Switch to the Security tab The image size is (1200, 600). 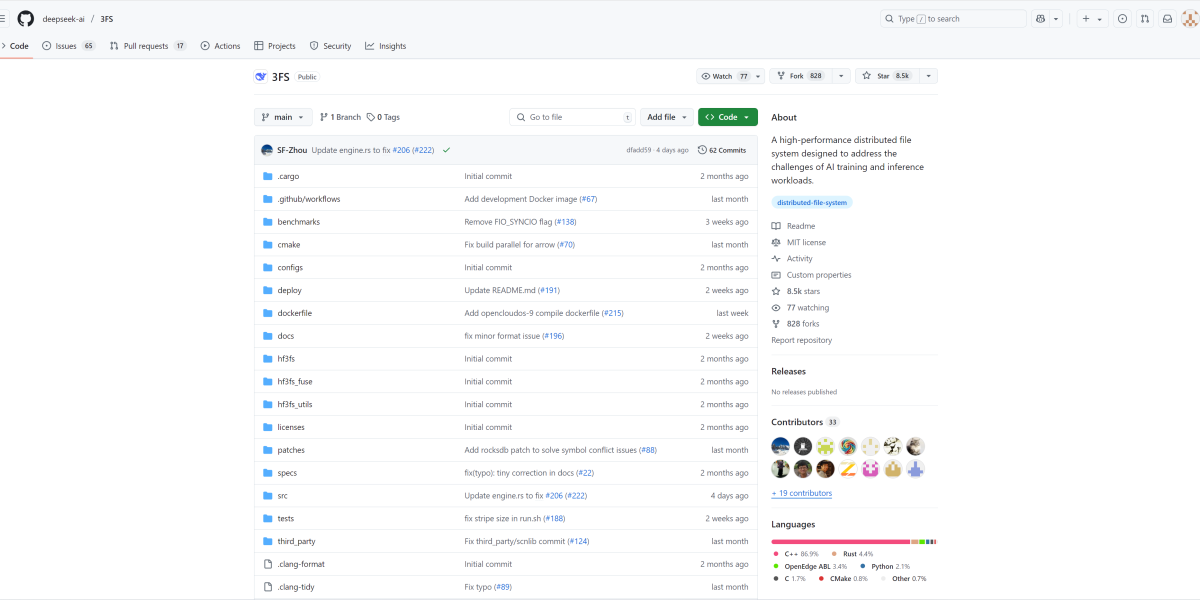(x=330, y=46)
